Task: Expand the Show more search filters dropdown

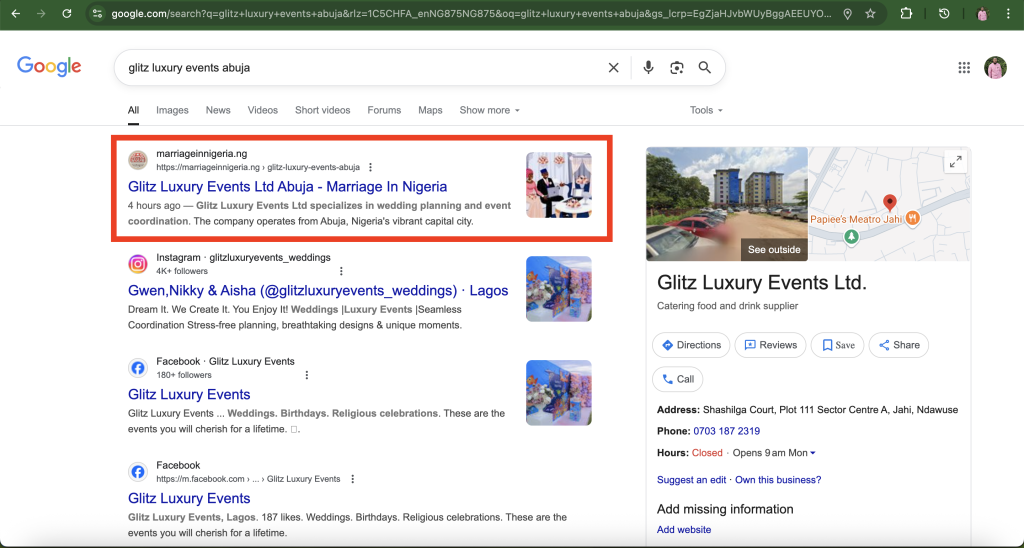Action: click(489, 110)
